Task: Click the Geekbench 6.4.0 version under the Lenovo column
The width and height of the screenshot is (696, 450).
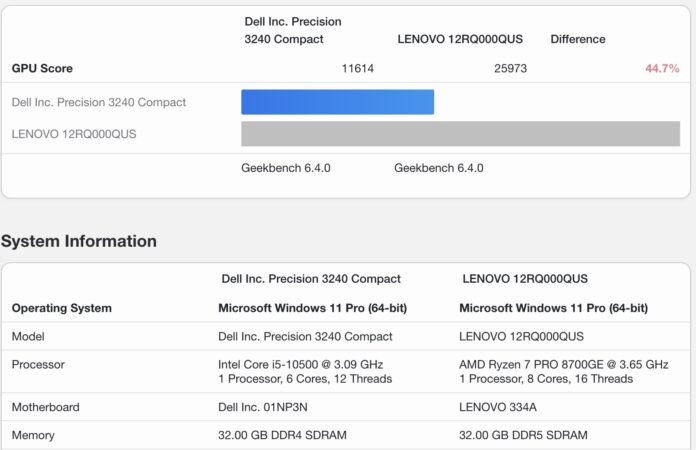Action: coord(439,168)
